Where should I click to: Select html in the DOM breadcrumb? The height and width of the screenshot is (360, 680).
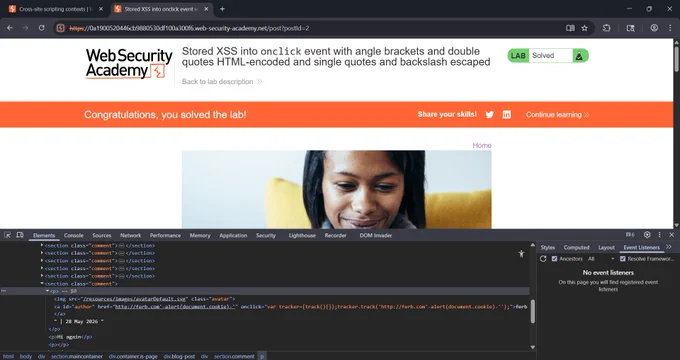9,356
